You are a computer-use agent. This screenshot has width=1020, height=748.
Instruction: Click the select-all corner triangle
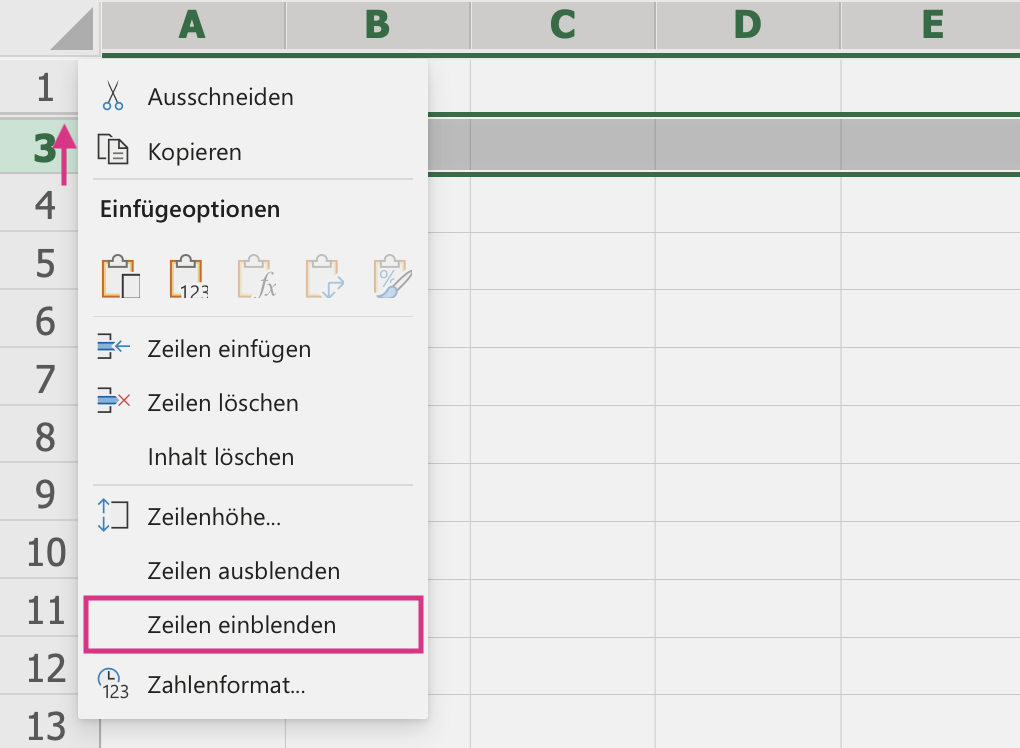tap(72, 28)
